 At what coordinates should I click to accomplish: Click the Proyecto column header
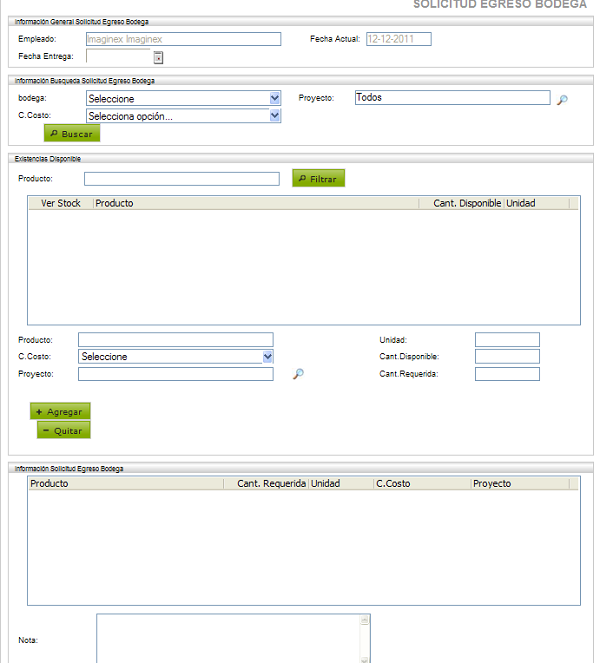pyautogui.click(x=521, y=484)
